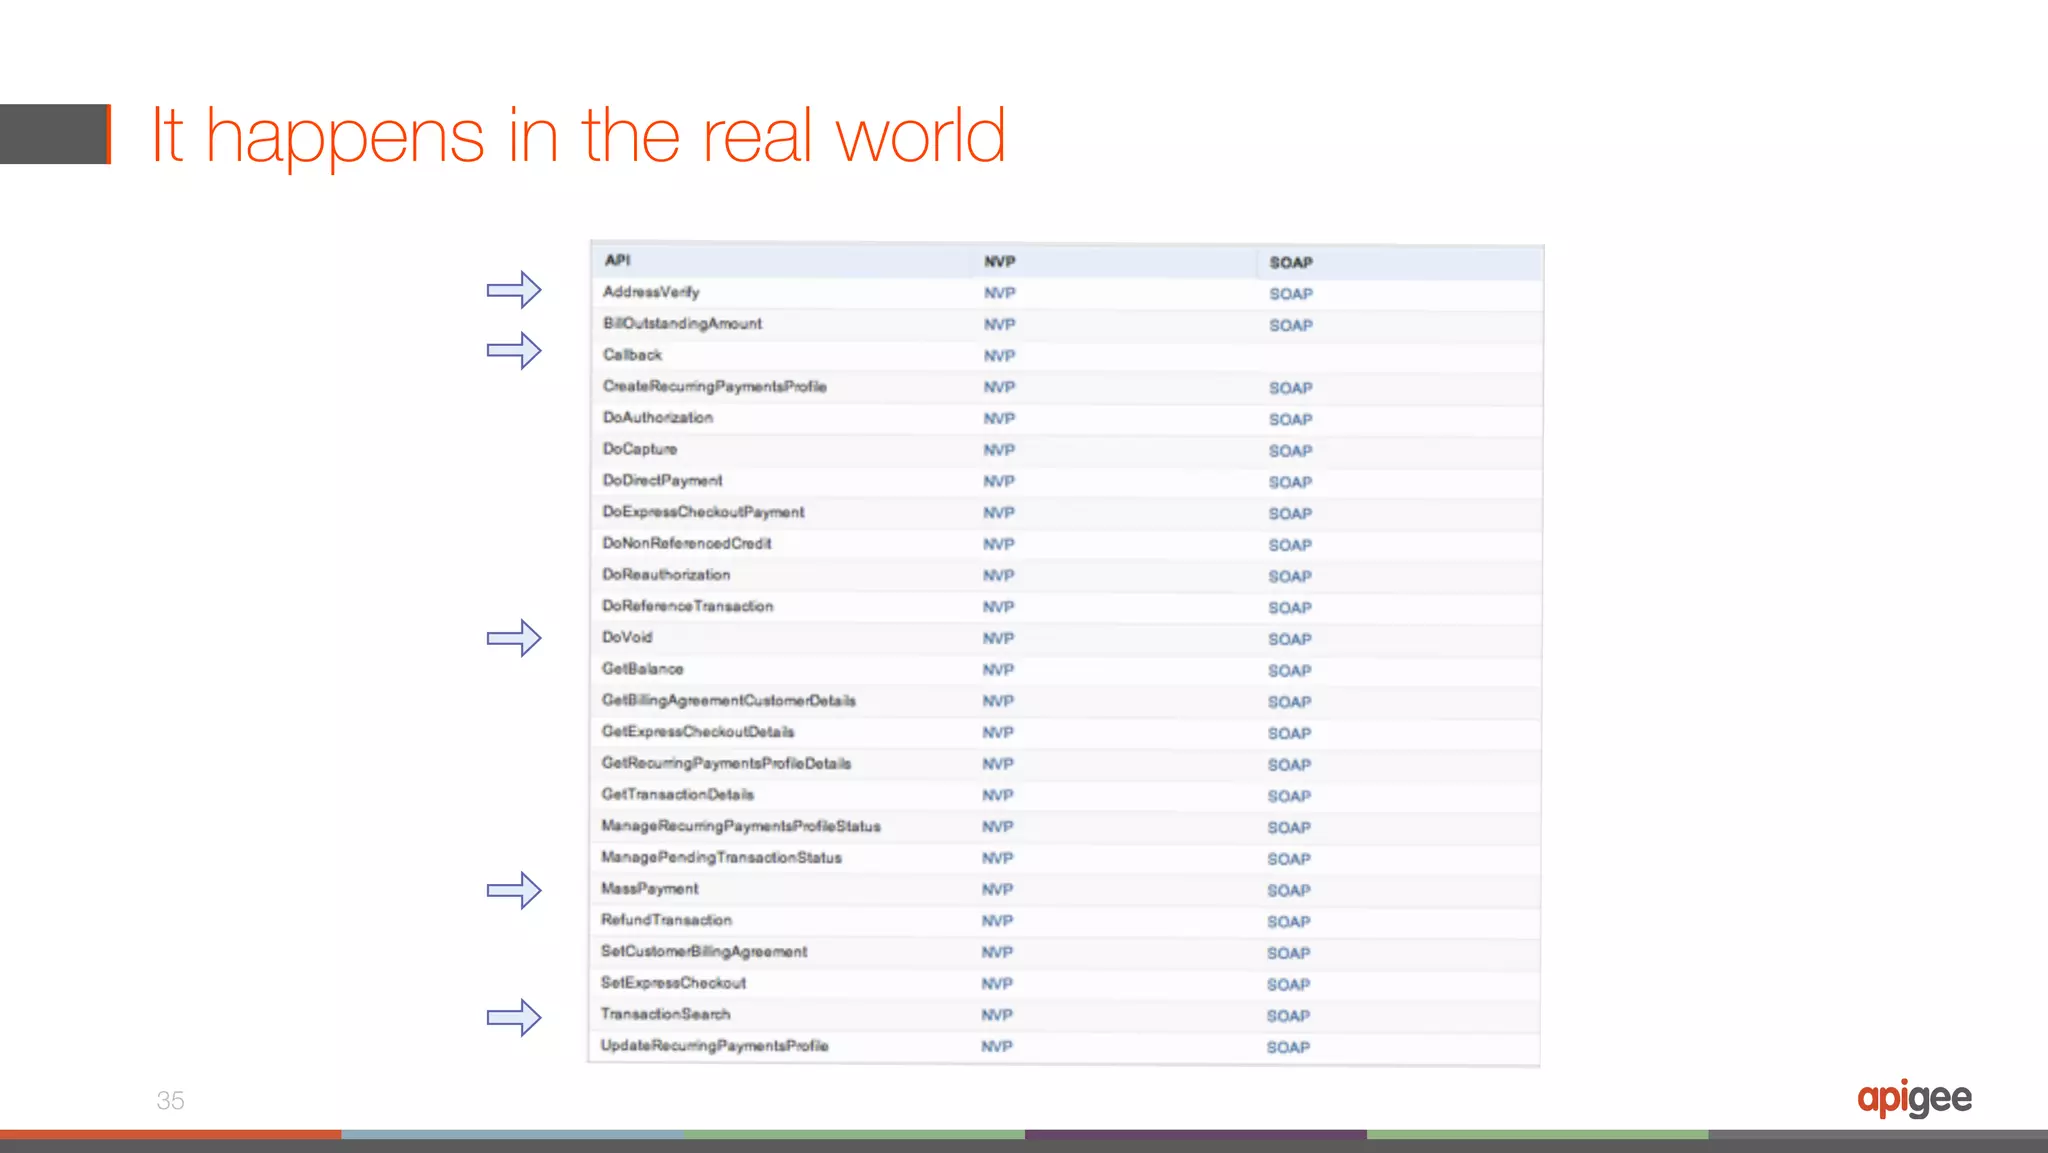Open SOAP link for GetBalance
The width and height of the screenshot is (2048, 1153).
click(1289, 671)
